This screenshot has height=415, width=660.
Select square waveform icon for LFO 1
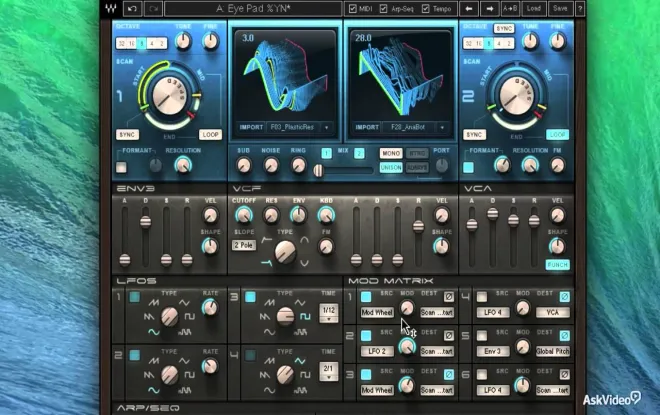coord(190,316)
